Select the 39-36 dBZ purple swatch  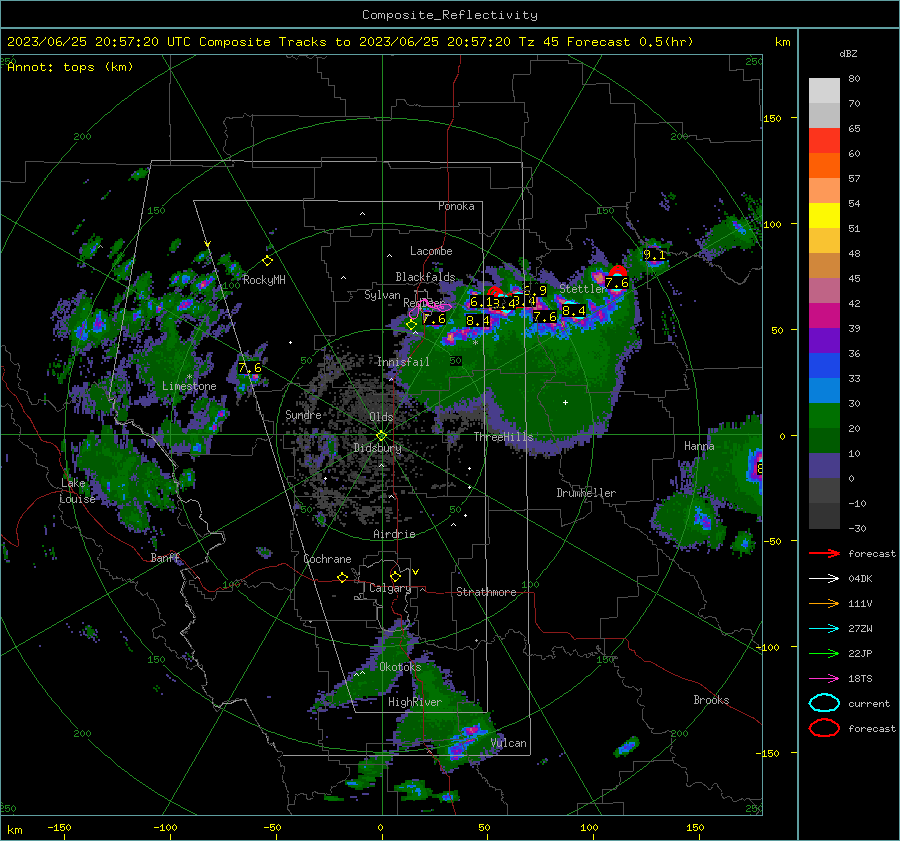(x=824, y=341)
